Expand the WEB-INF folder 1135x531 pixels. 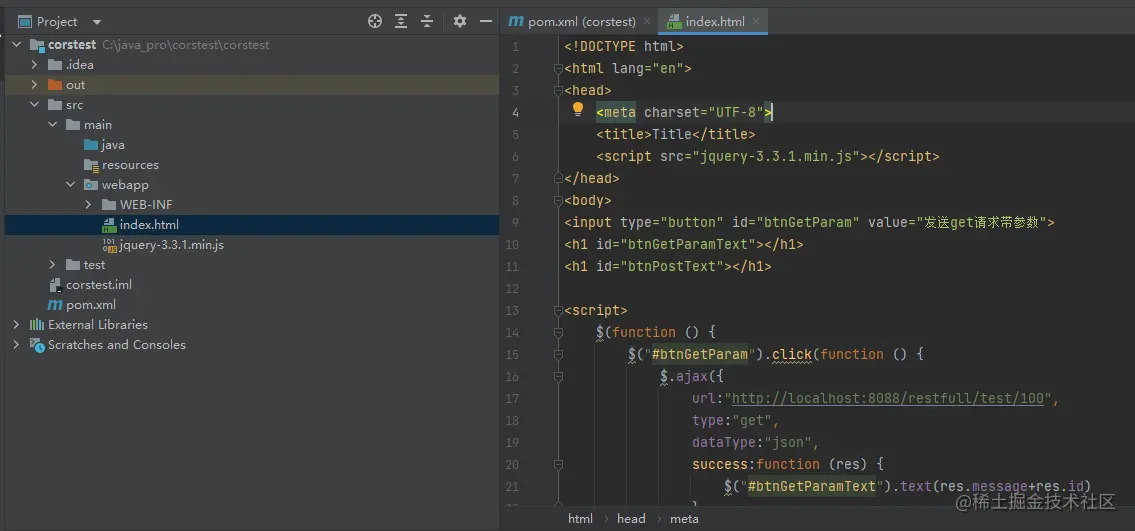click(88, 205)
